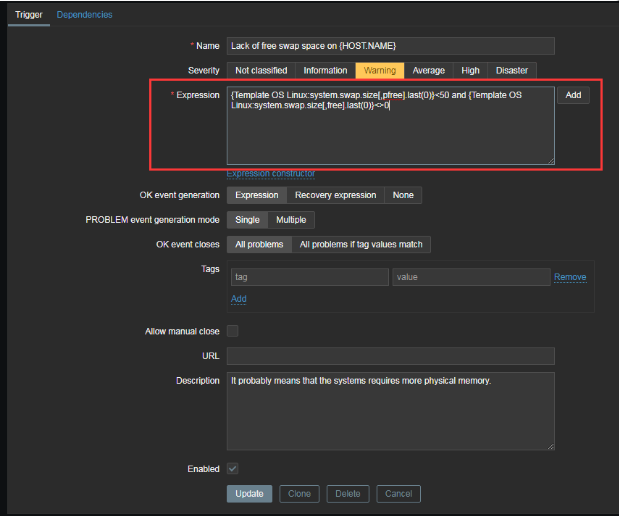619x516 pixels.
Task: Choose the Average severity option
Action: click(x=428, y=71)
